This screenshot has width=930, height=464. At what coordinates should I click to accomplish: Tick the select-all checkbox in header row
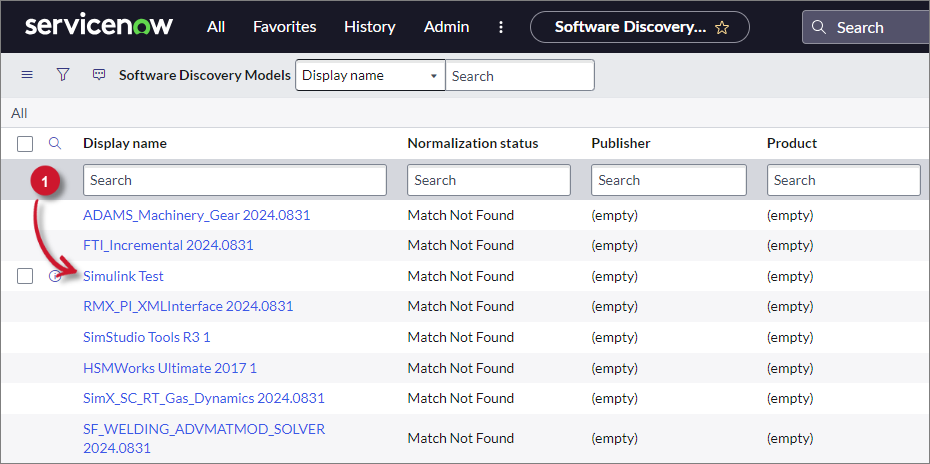[25, 144]
